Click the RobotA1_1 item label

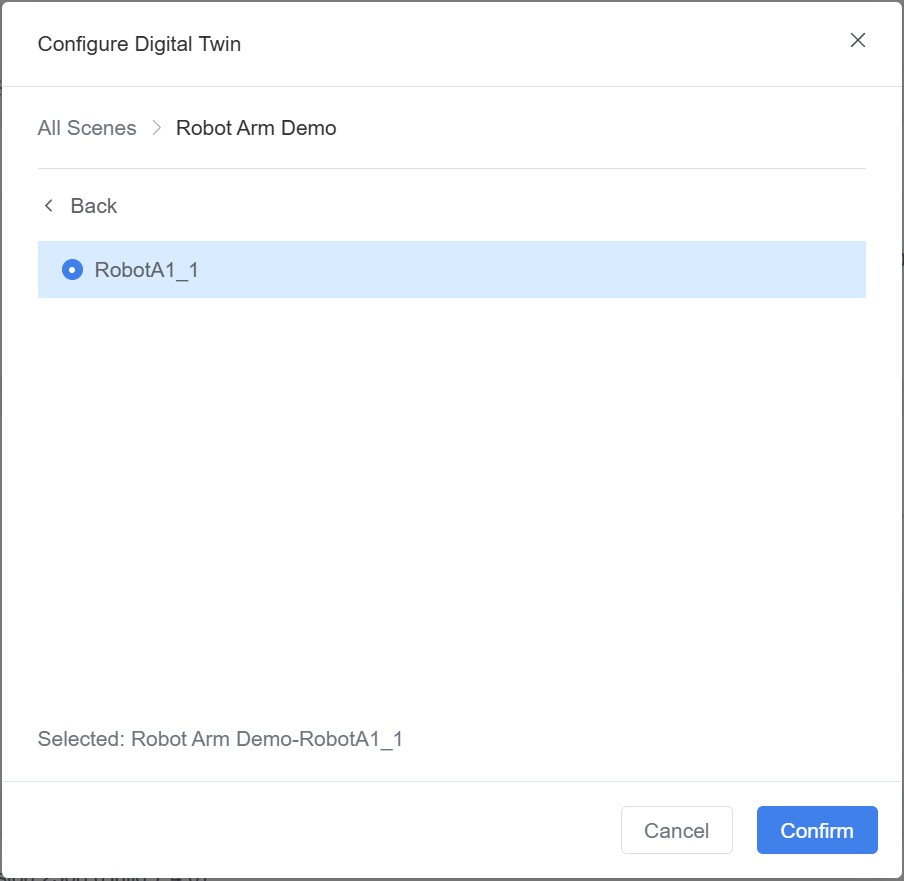146,269
